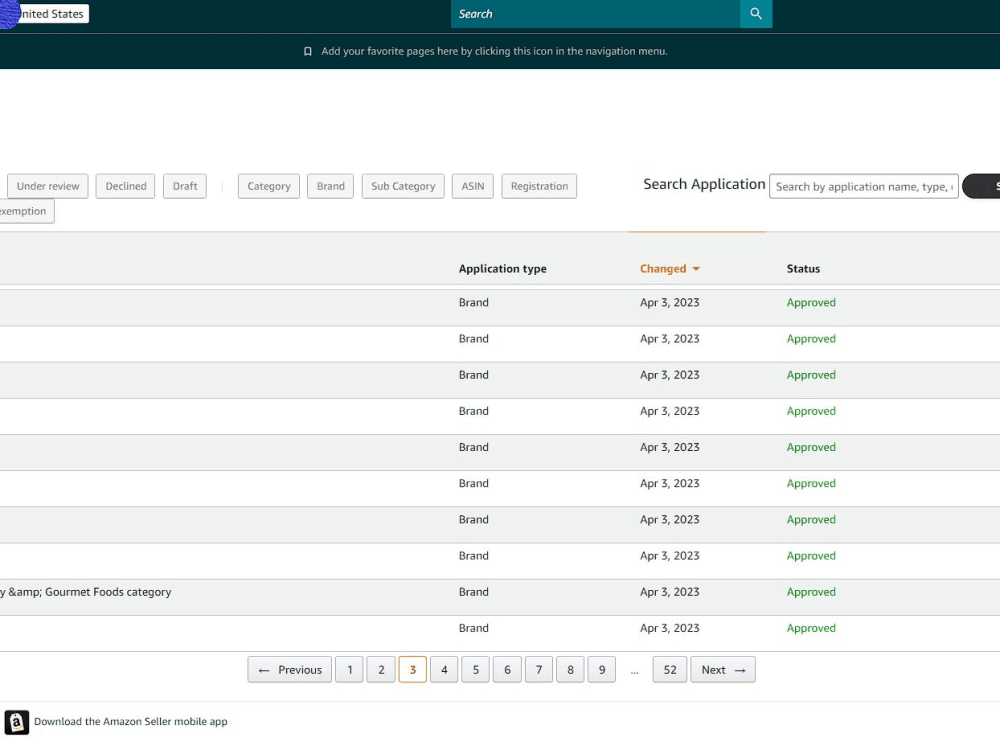Open the Amazon Seller app icon
This screenshot has height=750, width=1000.
pyautogui.click(x=17, y=722)
